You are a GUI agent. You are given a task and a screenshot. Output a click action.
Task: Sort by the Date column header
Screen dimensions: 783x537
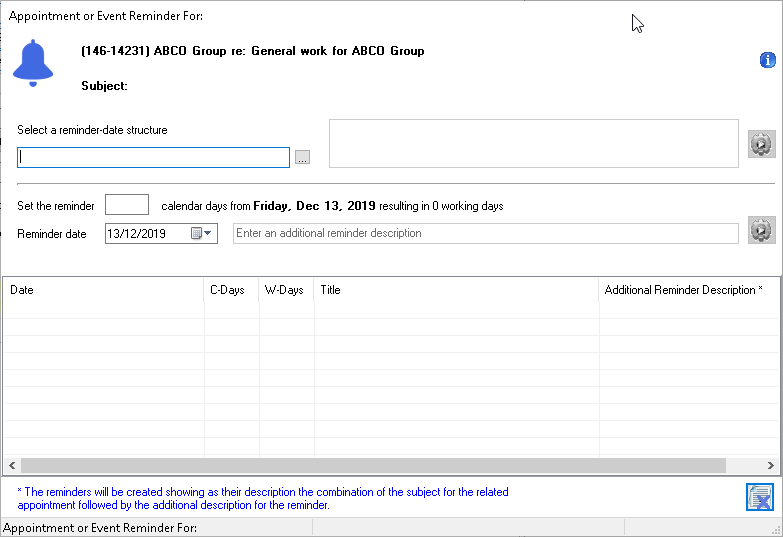tap(103, 290)
